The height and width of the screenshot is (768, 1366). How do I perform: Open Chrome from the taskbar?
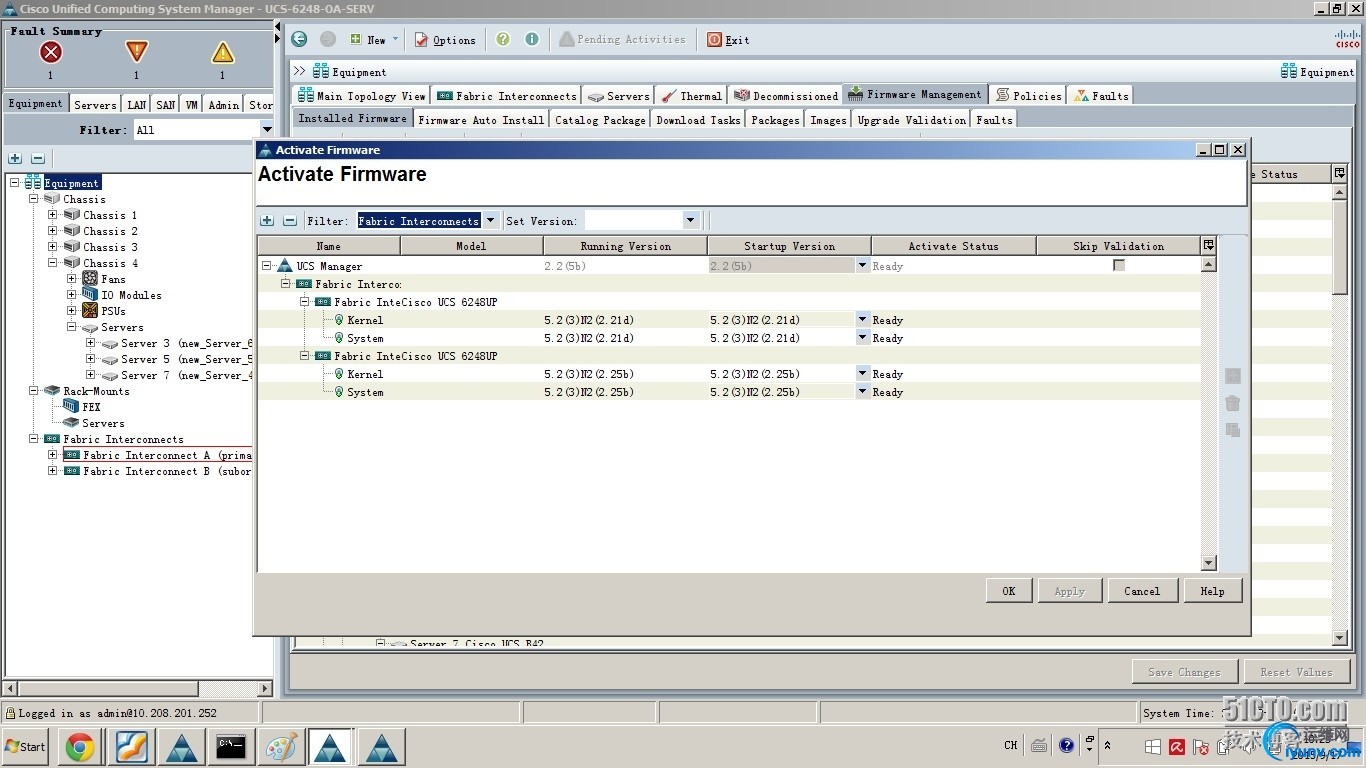tap(80, 746)
